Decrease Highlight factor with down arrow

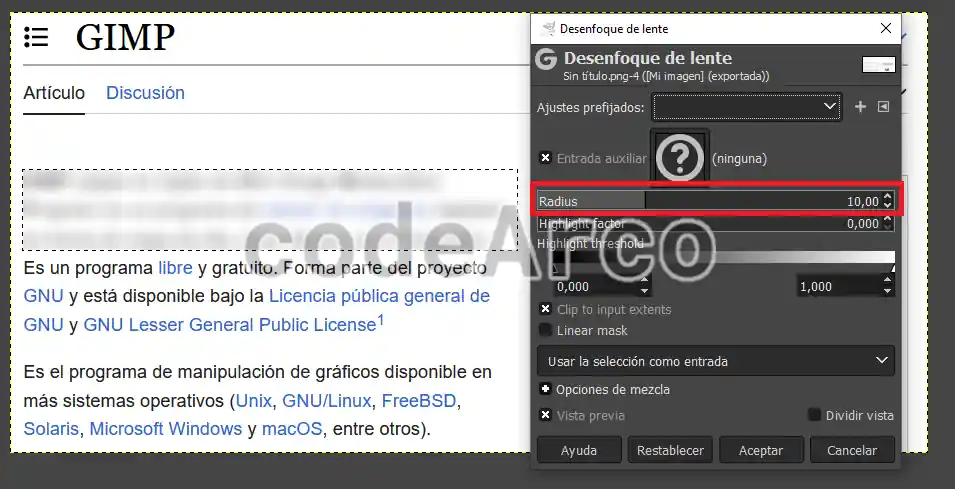(888, 228)
